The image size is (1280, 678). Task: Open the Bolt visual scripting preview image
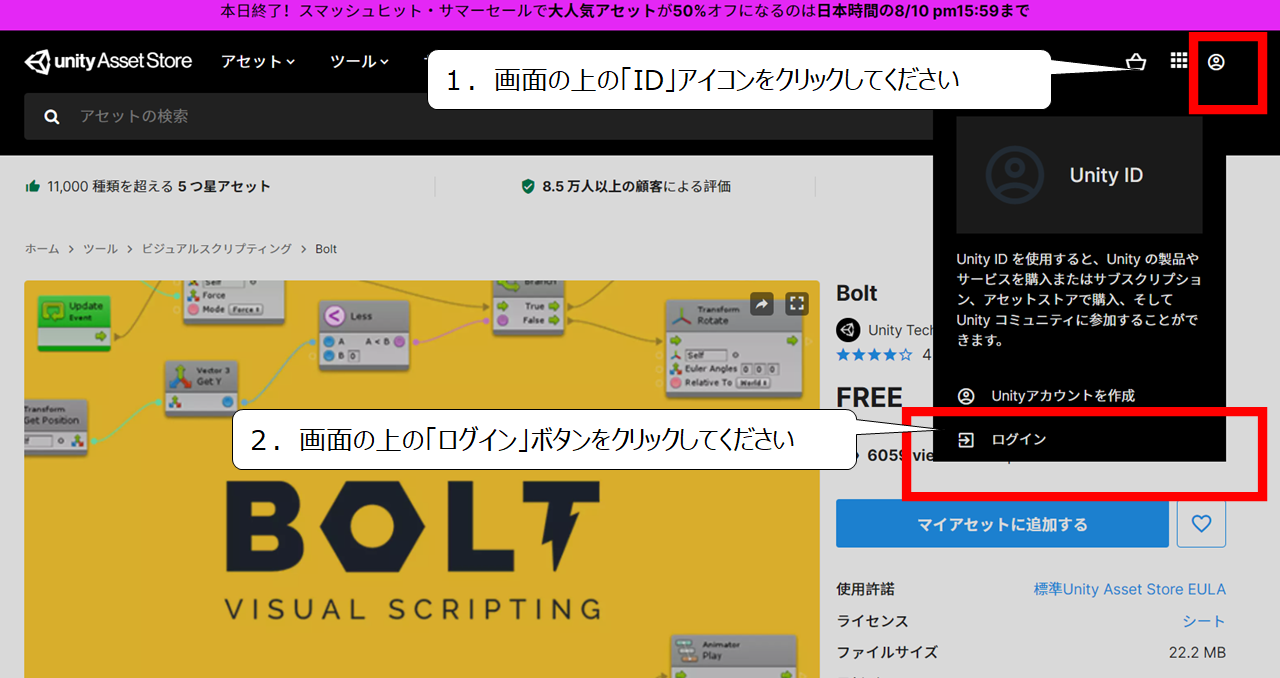pyautogui.click(x=422, y=479)
